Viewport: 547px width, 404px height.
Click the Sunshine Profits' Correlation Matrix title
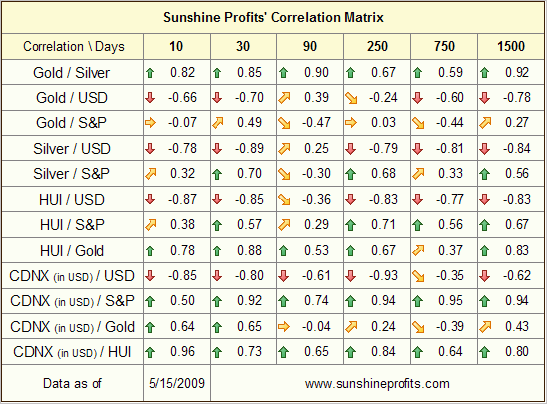point(274,17)
